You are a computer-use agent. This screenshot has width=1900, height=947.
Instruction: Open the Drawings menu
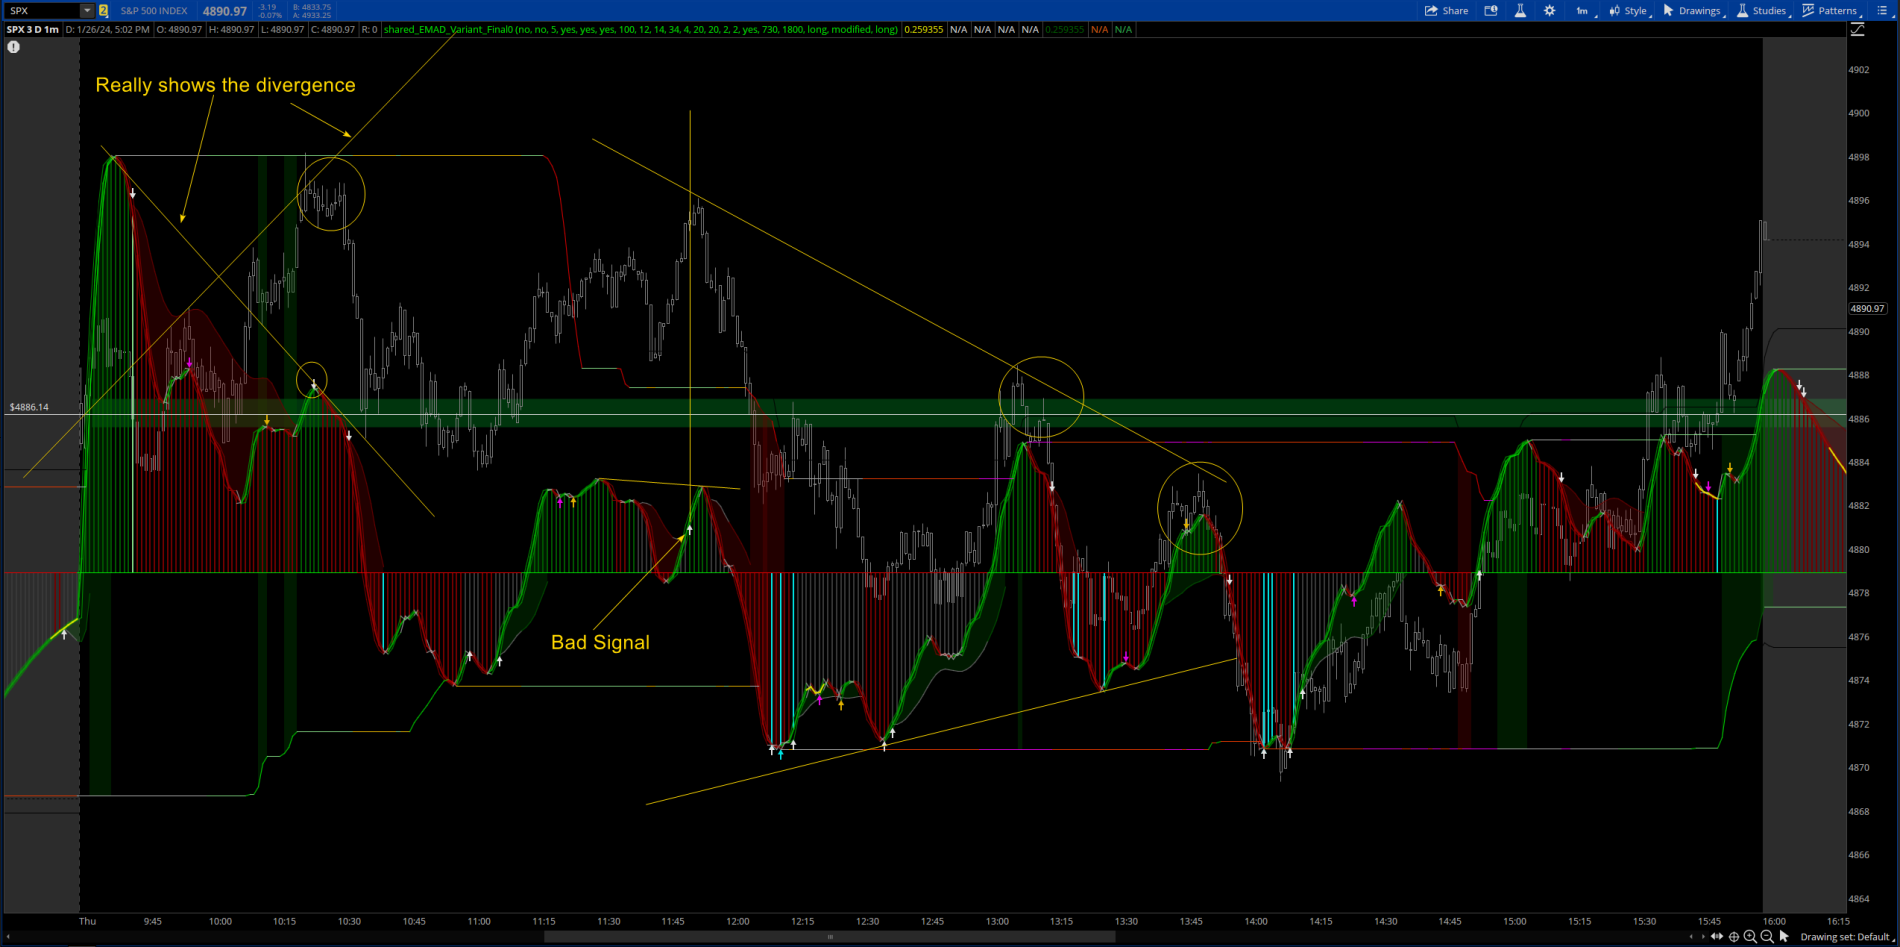pos(1692,11)
